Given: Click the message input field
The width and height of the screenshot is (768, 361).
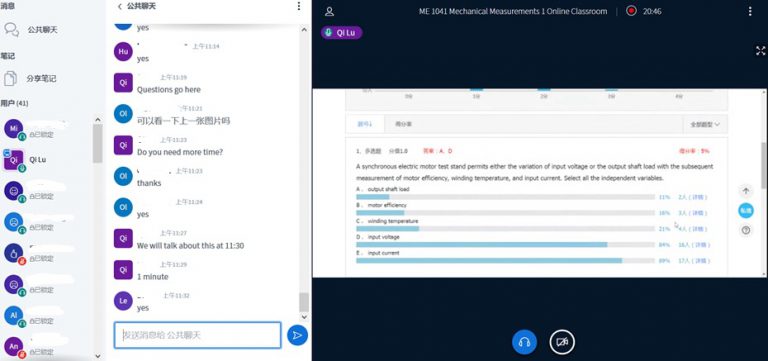Looking at the screenshot, I should 197,335.
